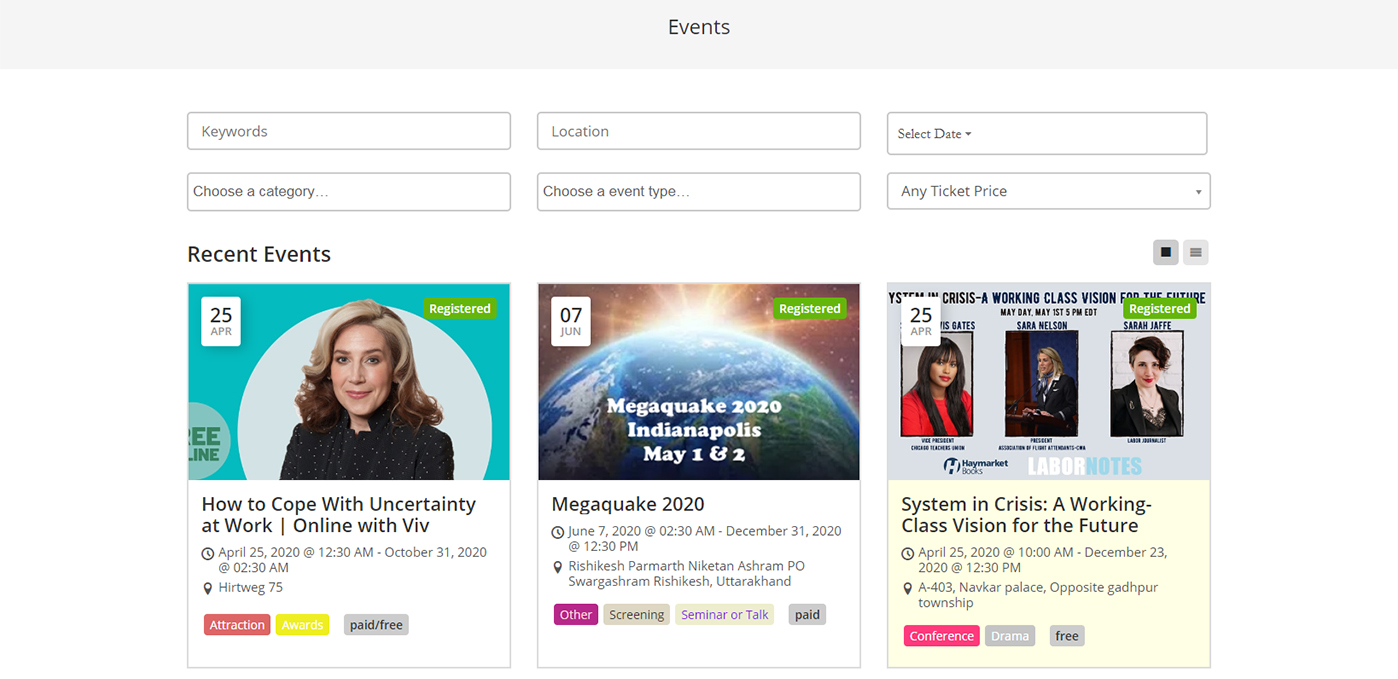
Task: Click the pink Conference category tag
Action: (x=941, y=636)
